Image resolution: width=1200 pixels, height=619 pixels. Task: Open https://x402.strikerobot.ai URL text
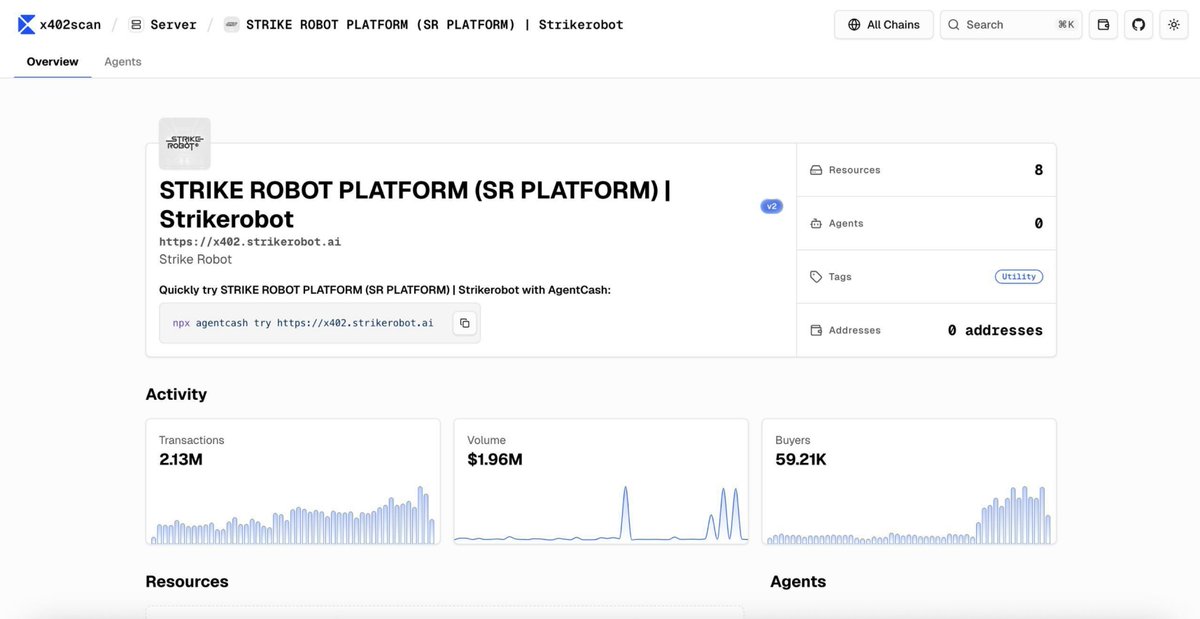click(x=250, y=241)
